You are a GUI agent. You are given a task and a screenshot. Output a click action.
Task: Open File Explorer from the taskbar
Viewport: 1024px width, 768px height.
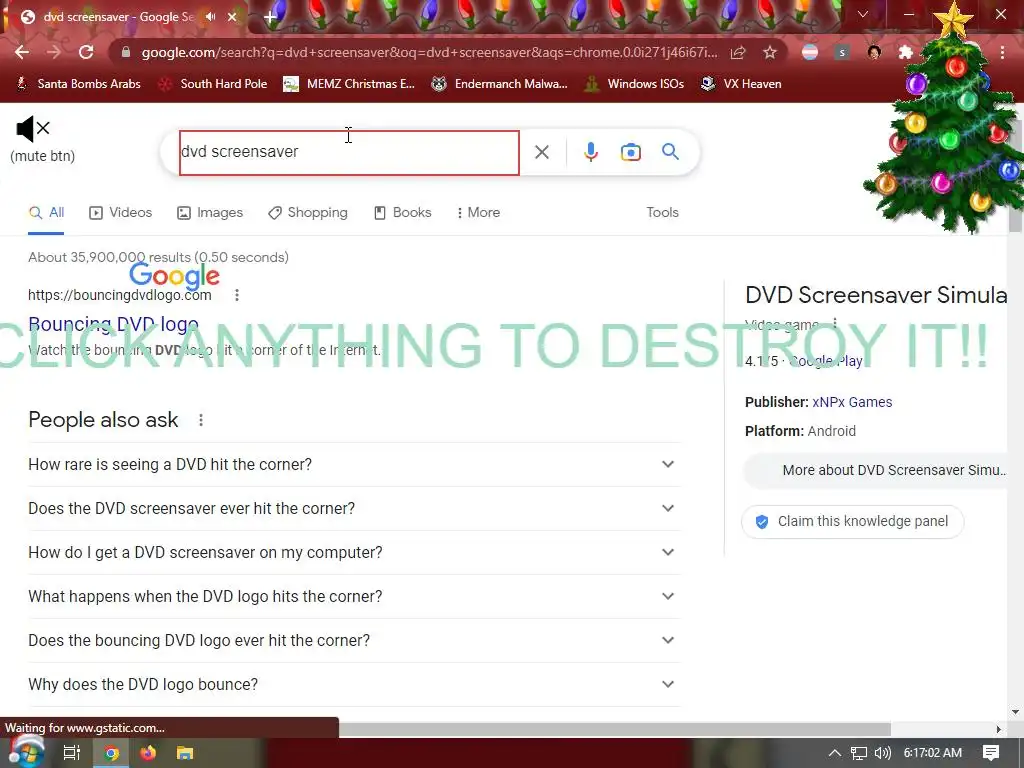coord(185,753)
